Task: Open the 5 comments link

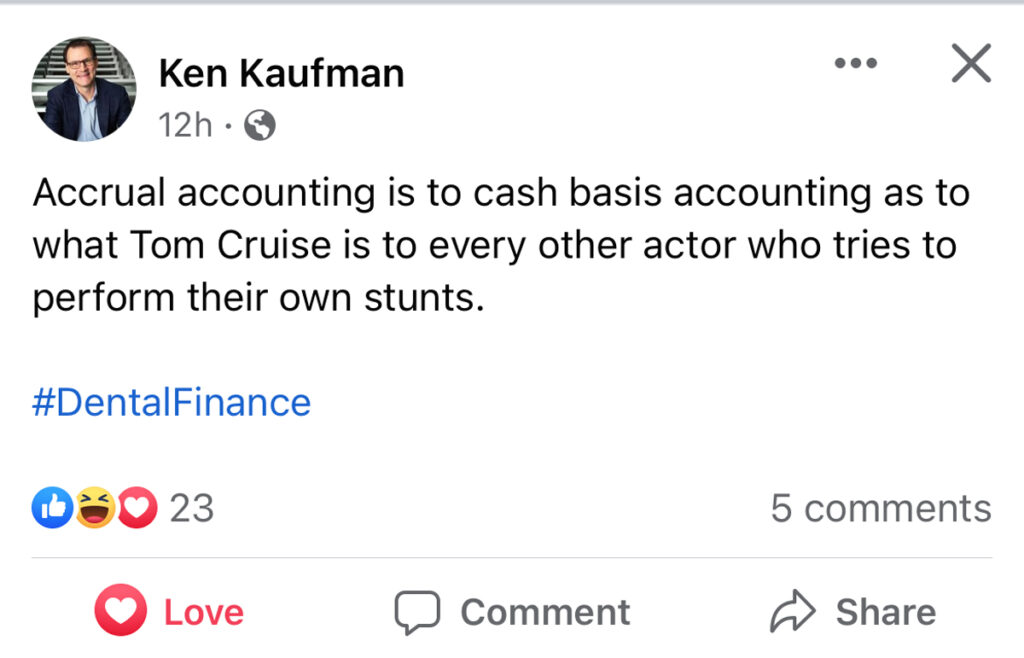Action: (881, 508)
